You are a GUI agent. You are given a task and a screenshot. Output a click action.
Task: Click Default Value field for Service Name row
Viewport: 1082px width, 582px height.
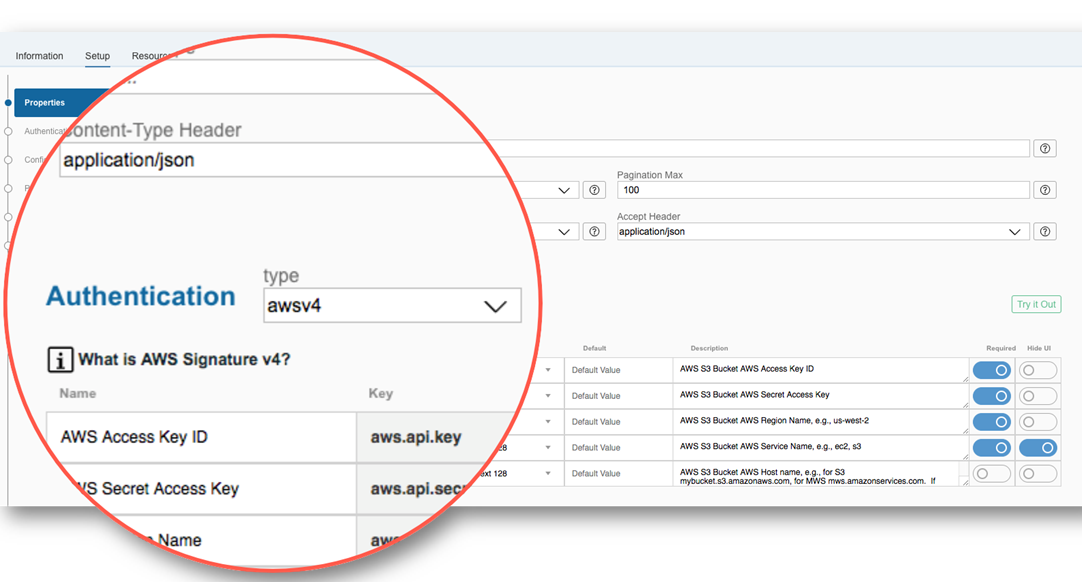tap(618, 447)
